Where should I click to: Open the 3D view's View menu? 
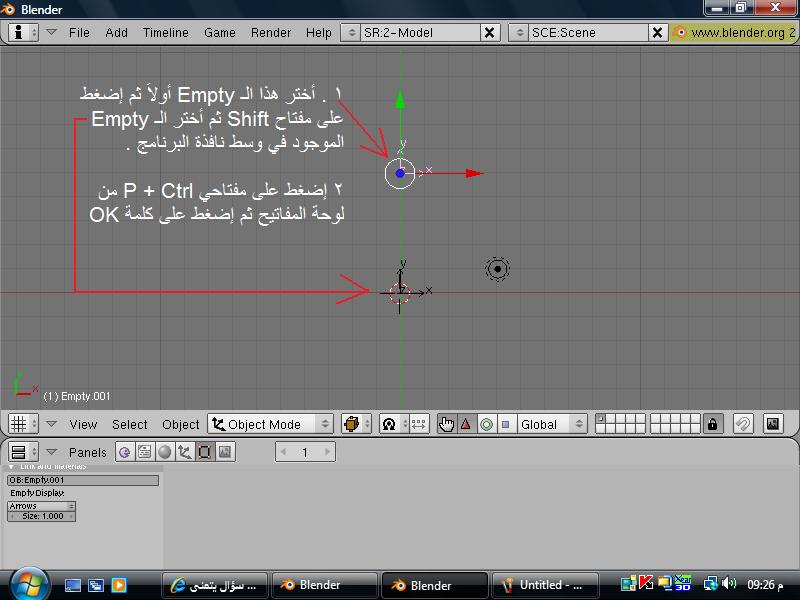[x=83, y=424]
